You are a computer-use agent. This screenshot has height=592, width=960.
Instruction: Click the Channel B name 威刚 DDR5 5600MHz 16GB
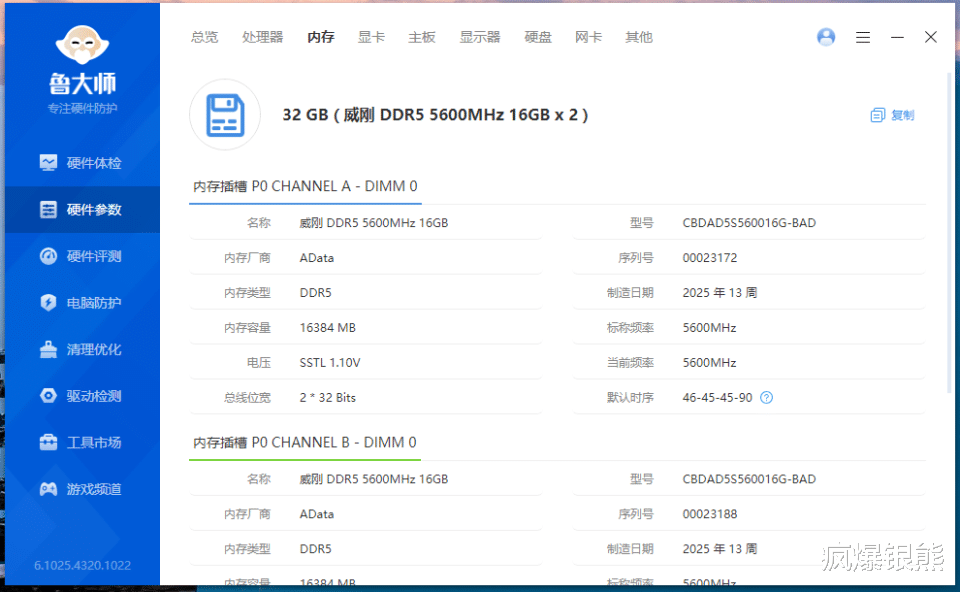[373, 479]
